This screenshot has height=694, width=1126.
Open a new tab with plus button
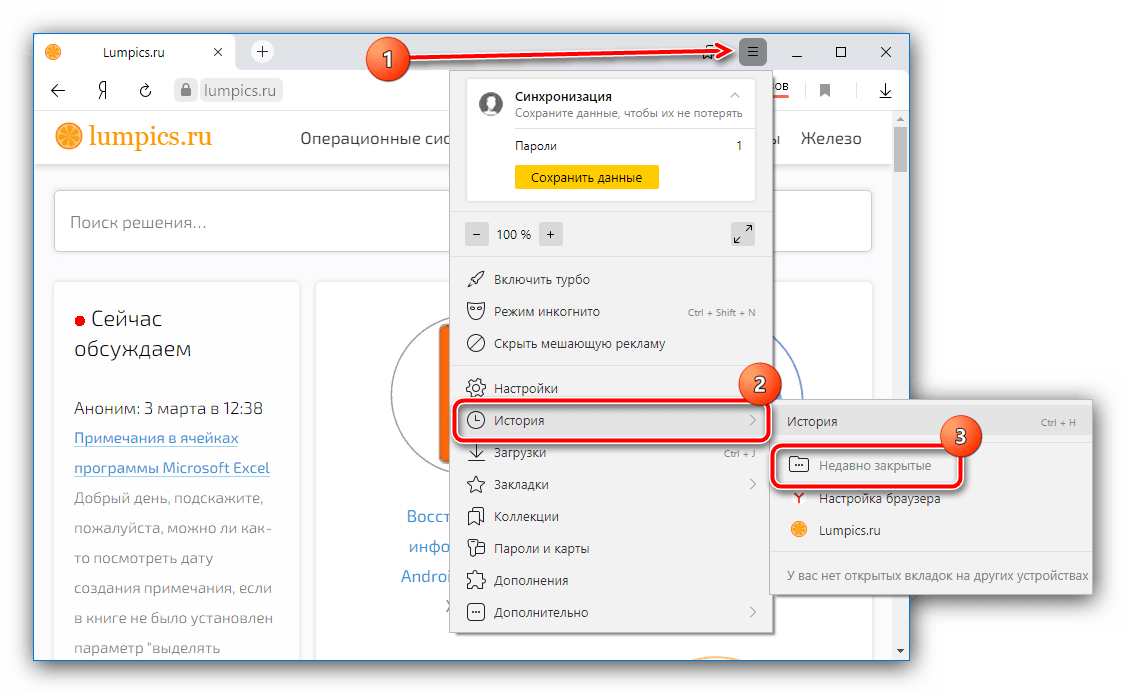(x=262, y=51)
